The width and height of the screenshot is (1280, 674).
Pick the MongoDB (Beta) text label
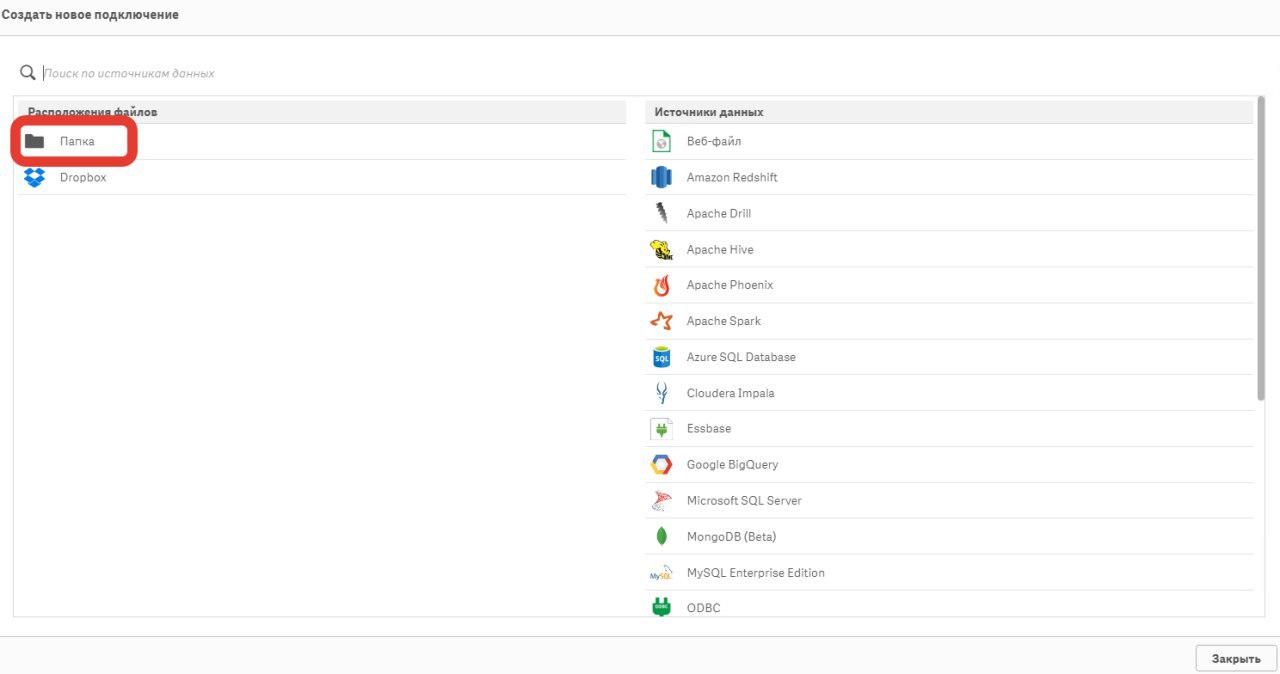pyautogui.click(x=732, y=537)
